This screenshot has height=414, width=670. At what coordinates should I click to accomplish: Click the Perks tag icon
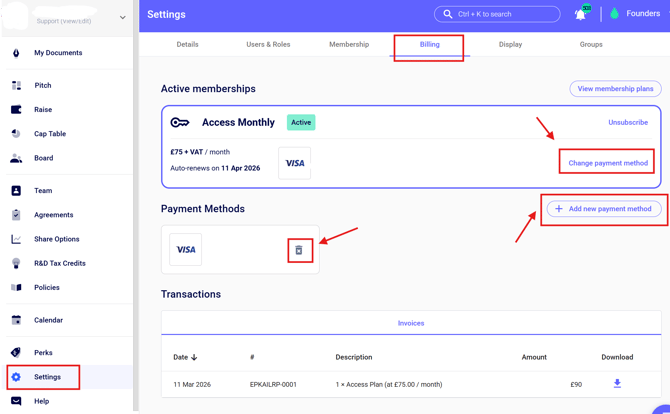[16, 352]
